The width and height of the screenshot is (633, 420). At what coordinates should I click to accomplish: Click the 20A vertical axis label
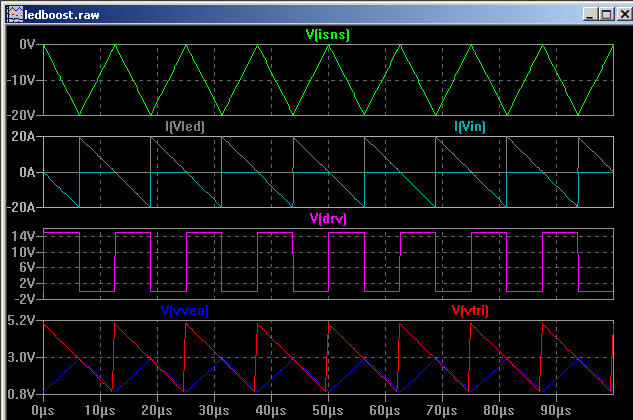pos(25,137)
